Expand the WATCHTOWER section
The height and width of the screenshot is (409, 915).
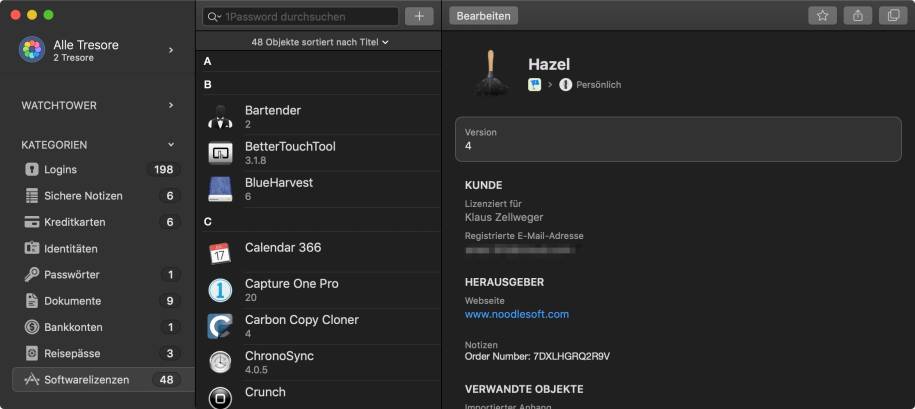pyautogui.click(x=171, y=106)
